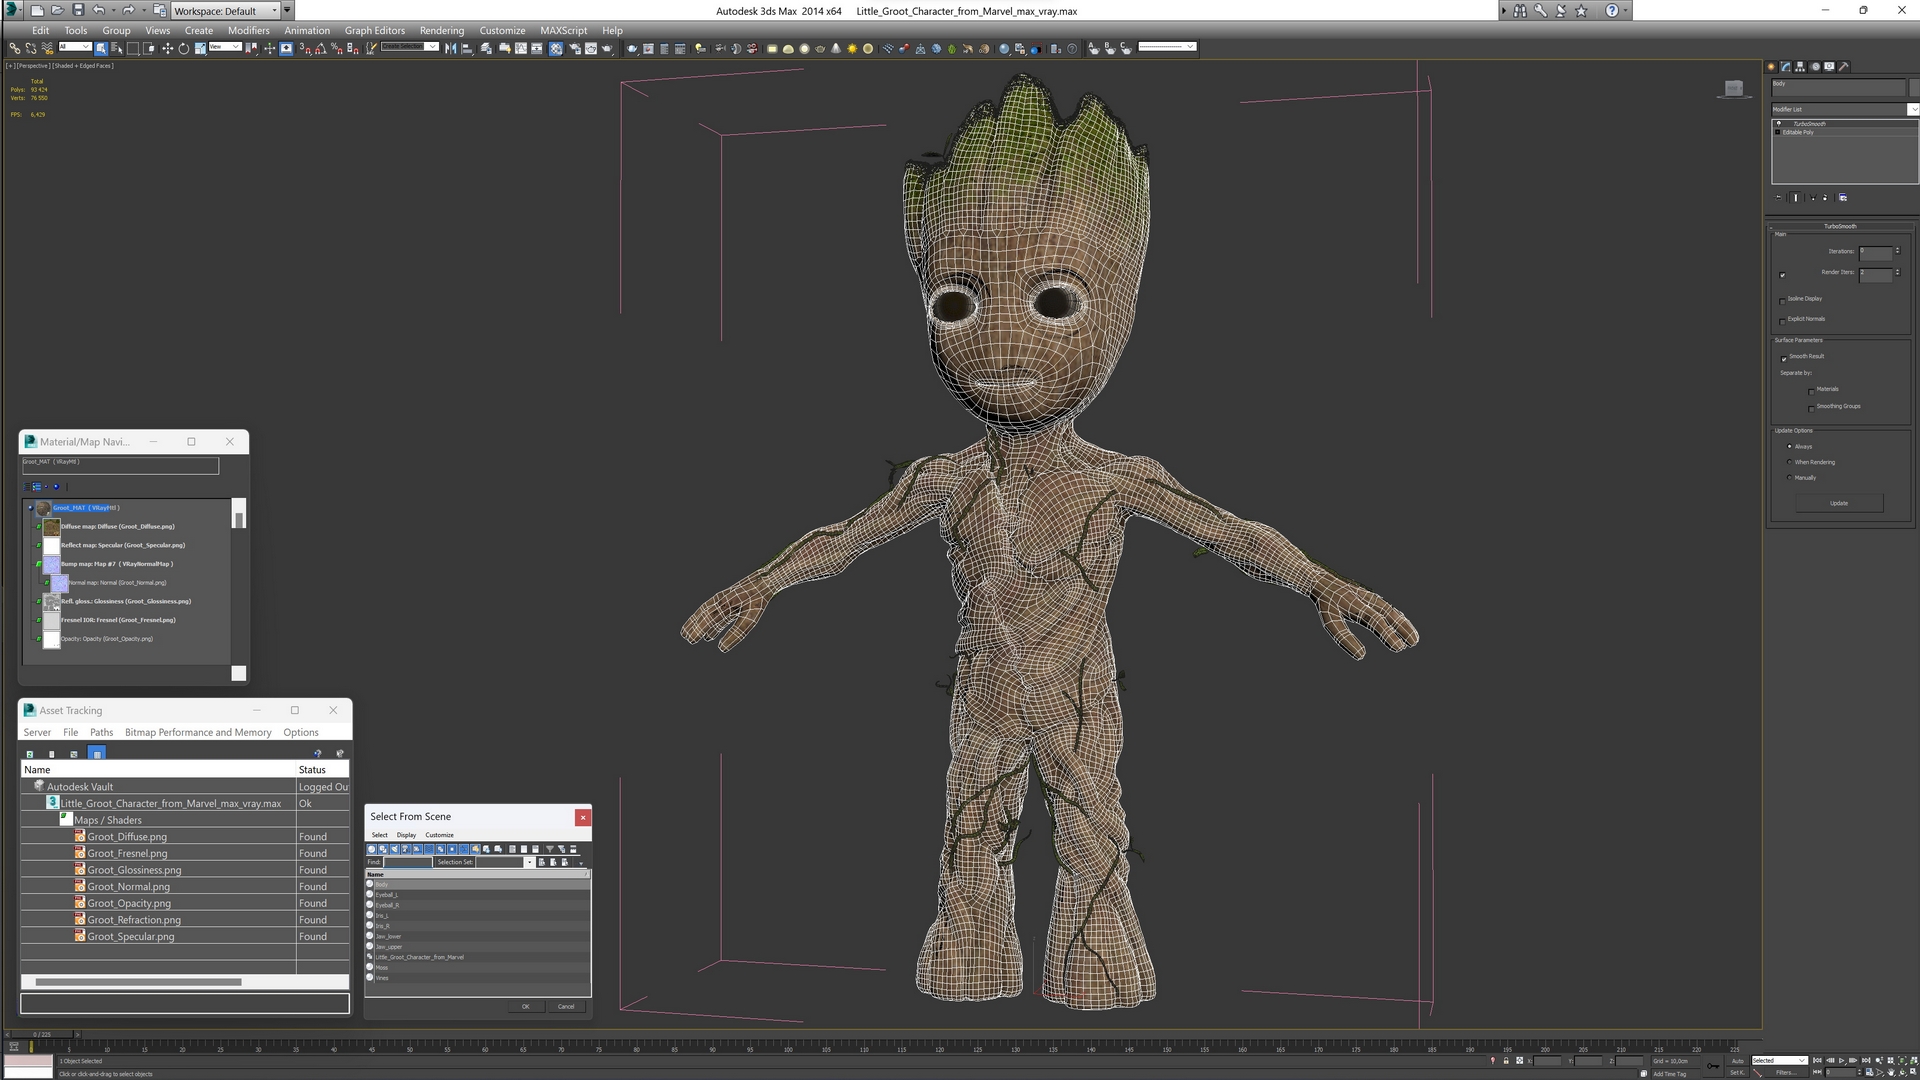Image resolution: width=1920 pixels, height=1080 pixels.
Task: Toggle Show End Result icon in modifier stack
Action: point(1796,198)
